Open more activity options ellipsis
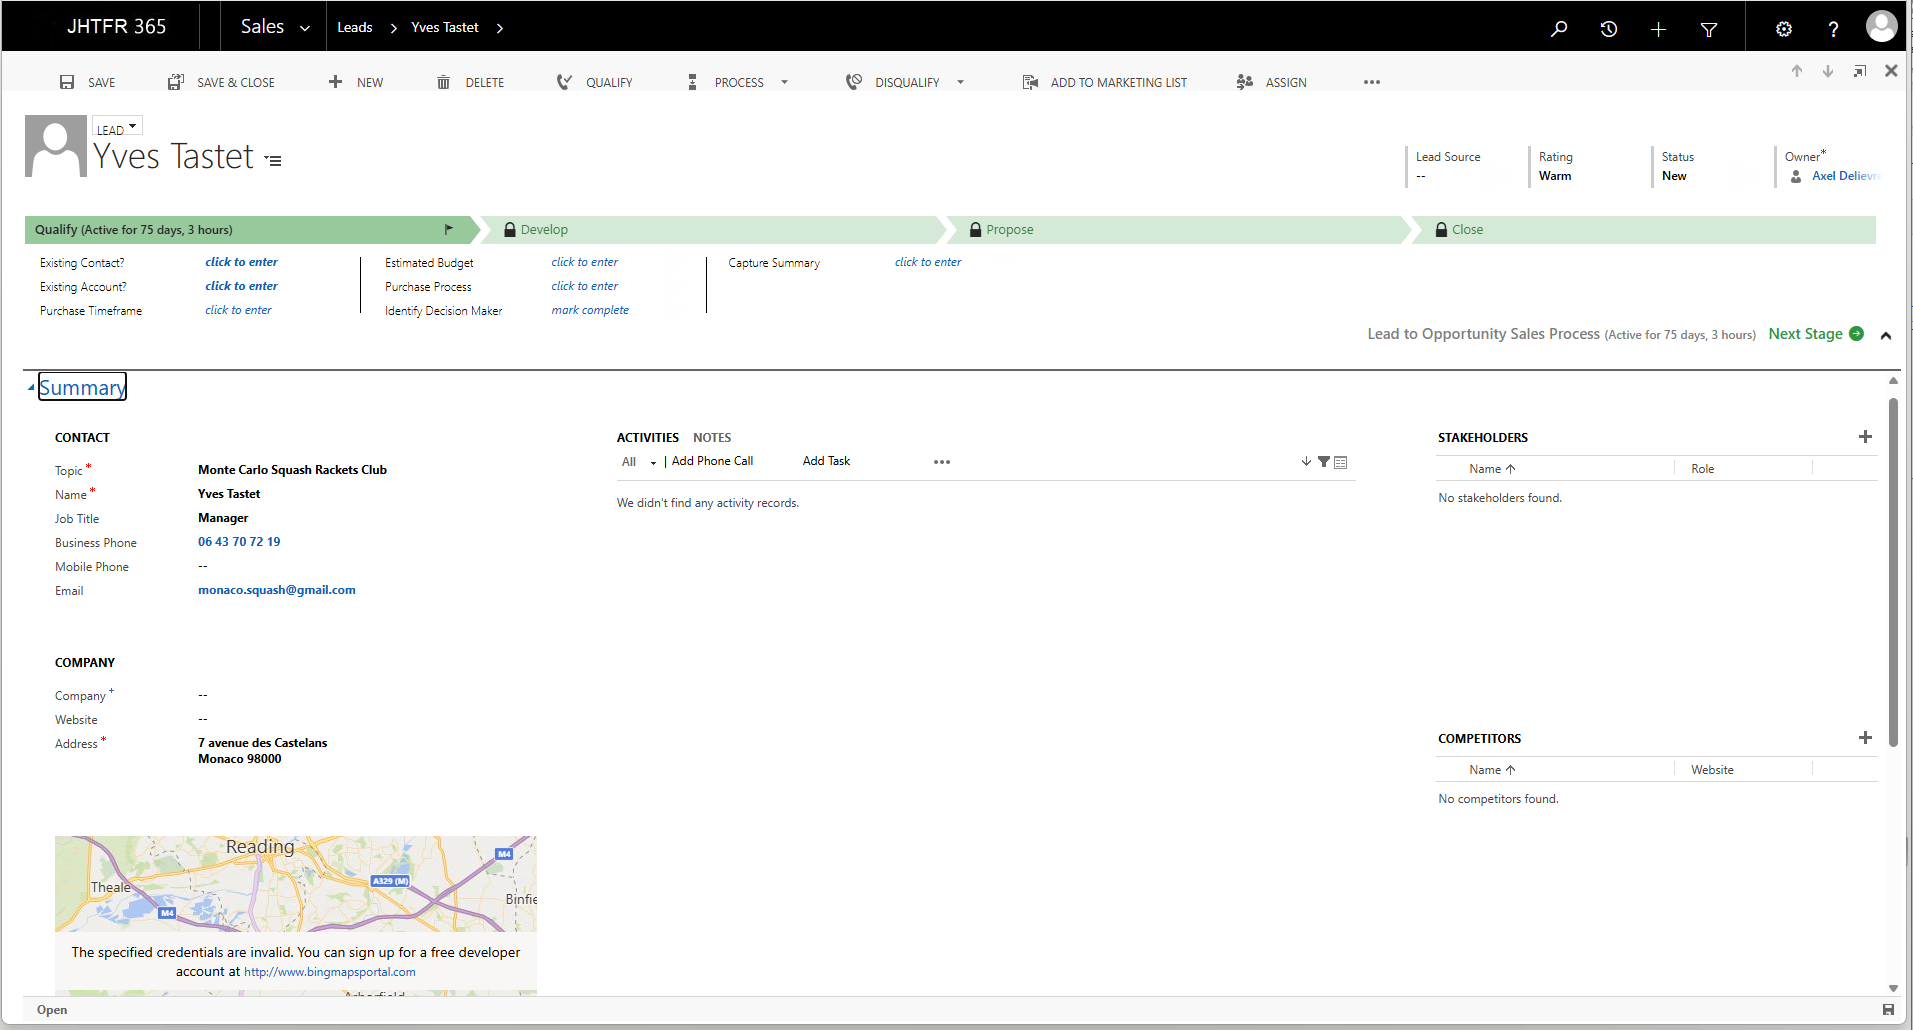Image resolution: width=1913 pixels, height=1030 pixels. [x=942, y=462]
